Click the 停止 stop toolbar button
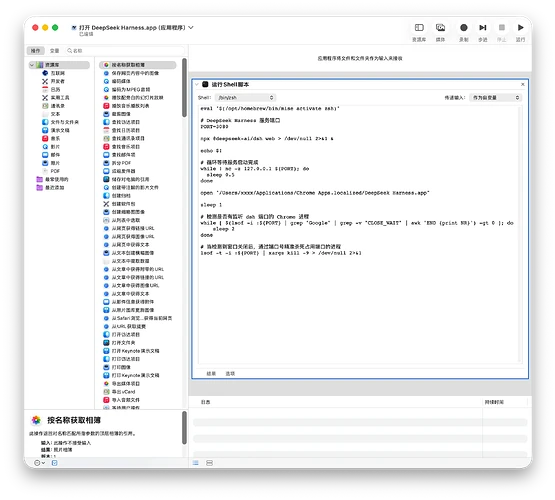Viewport: 555px width, 500px height. (502, 28)
